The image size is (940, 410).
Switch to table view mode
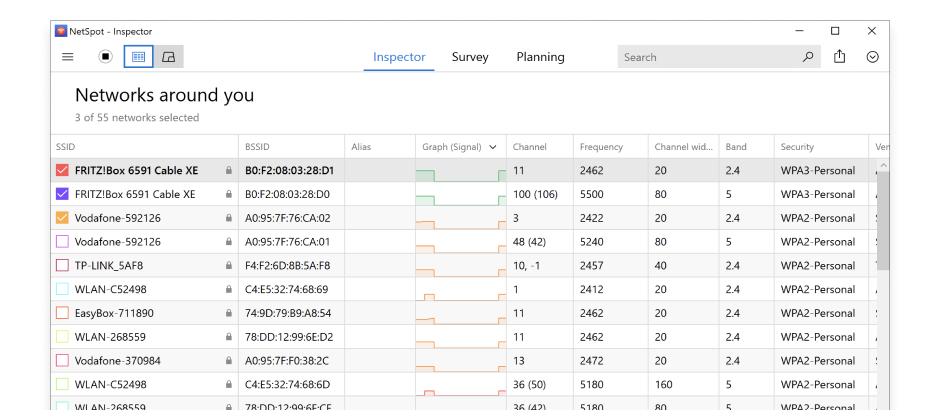(x=139, y=57)
